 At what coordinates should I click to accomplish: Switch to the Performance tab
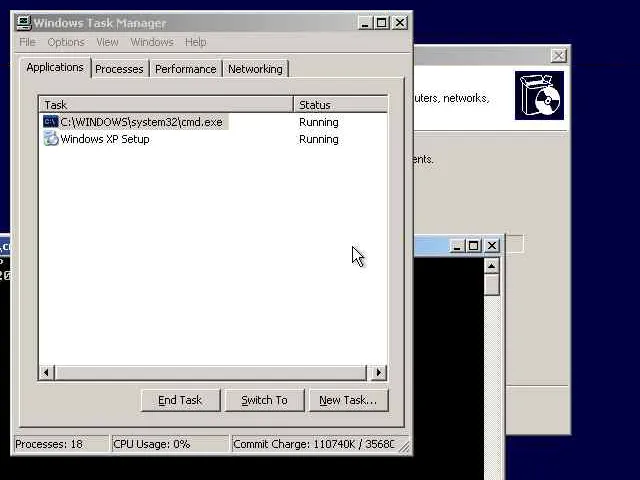(185, 69)
